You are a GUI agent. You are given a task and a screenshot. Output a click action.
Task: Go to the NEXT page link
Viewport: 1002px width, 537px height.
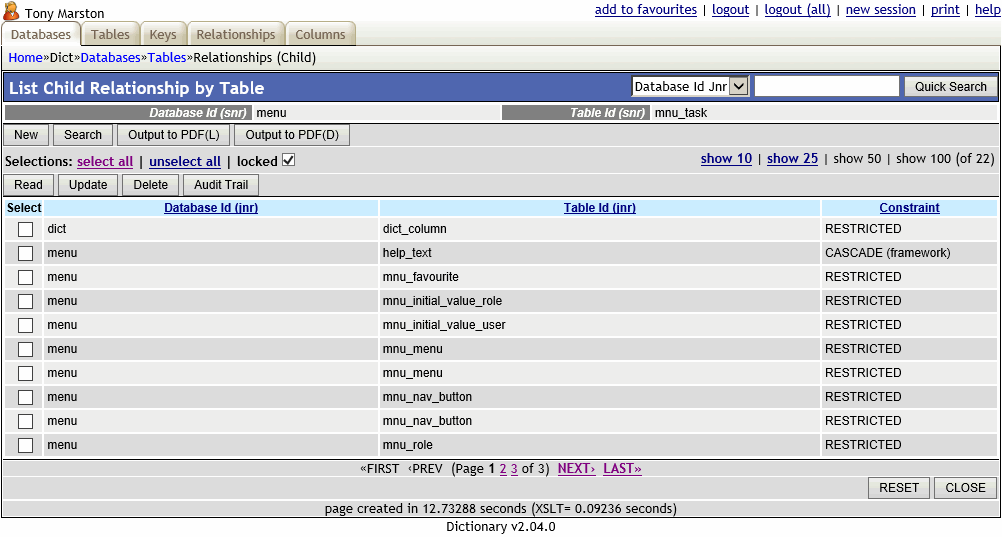(576, 469)
